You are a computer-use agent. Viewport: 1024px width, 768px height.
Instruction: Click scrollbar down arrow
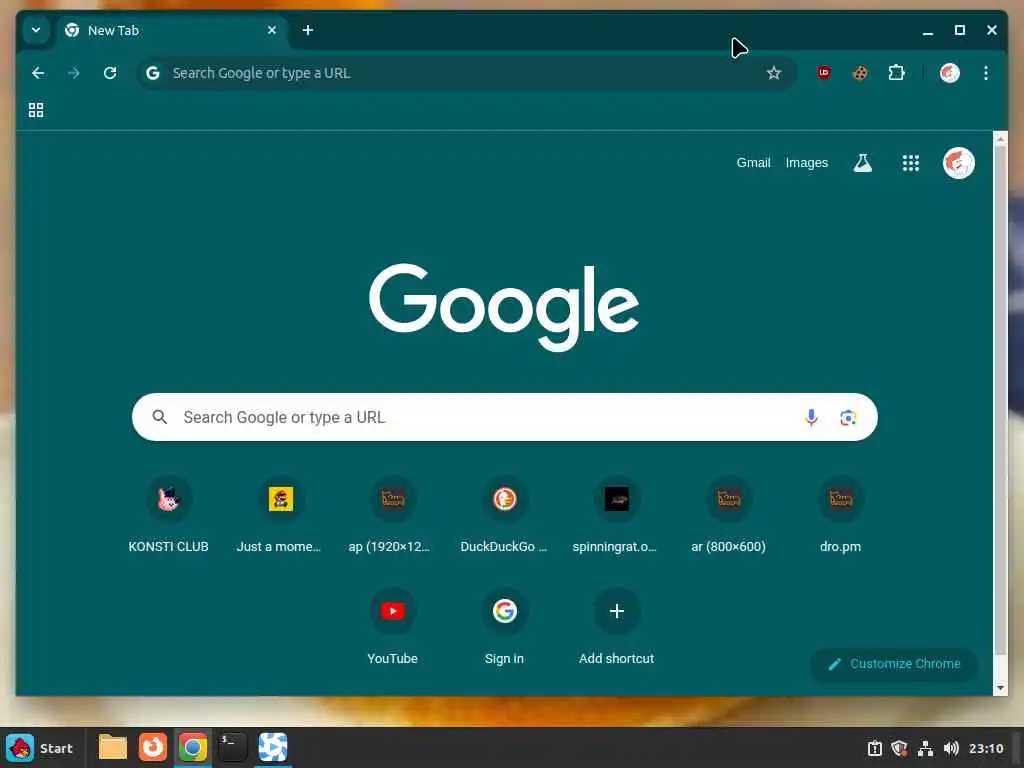click(1000, 688)
